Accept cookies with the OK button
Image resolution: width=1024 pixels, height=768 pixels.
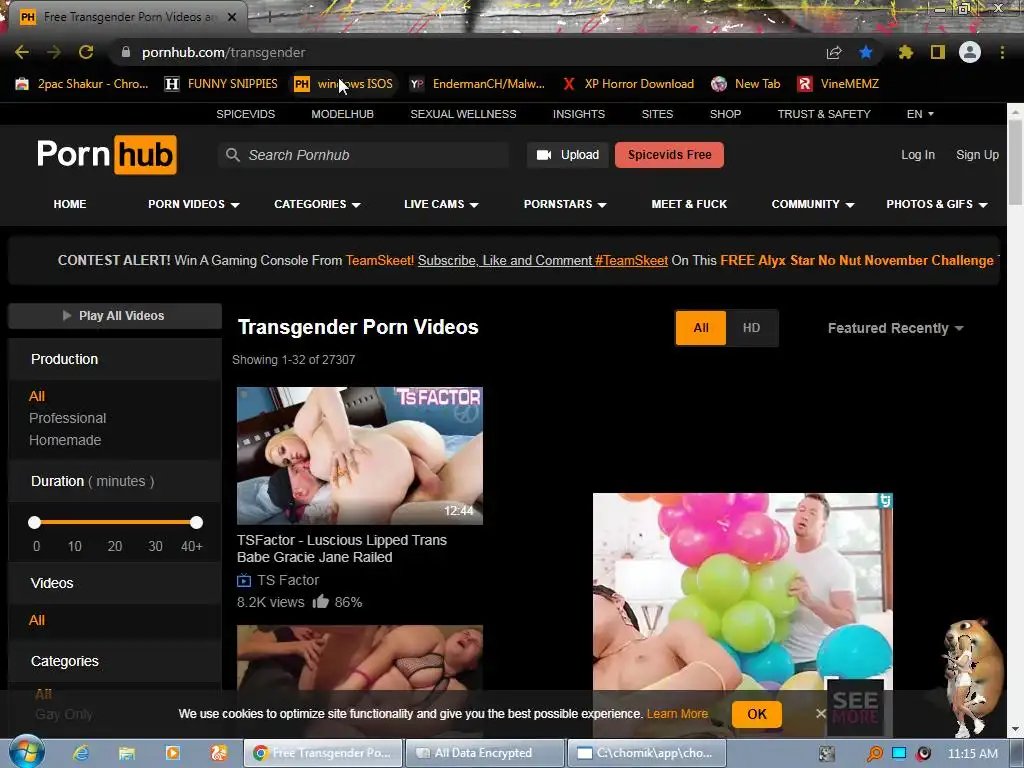click(x=757, y=714)
